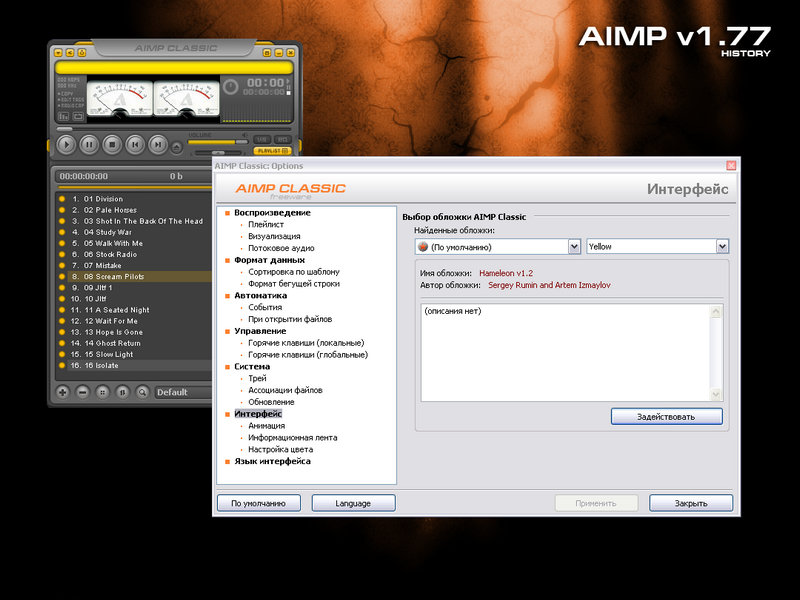Screen dimensions: 800x600
Task: Click the Закрыть button
Action: coord(691,503)
